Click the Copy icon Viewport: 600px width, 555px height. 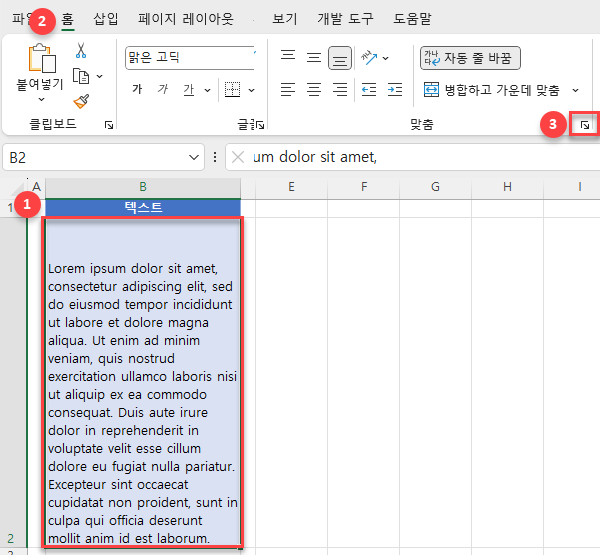pos(81,76)
